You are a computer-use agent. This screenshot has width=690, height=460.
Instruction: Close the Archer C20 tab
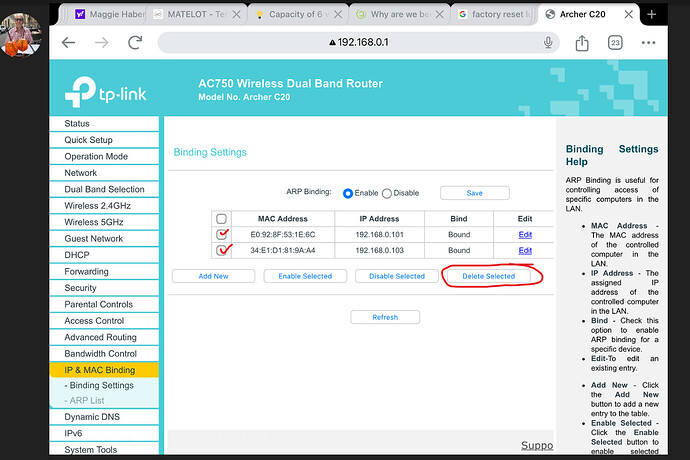[x=629, y=14]
